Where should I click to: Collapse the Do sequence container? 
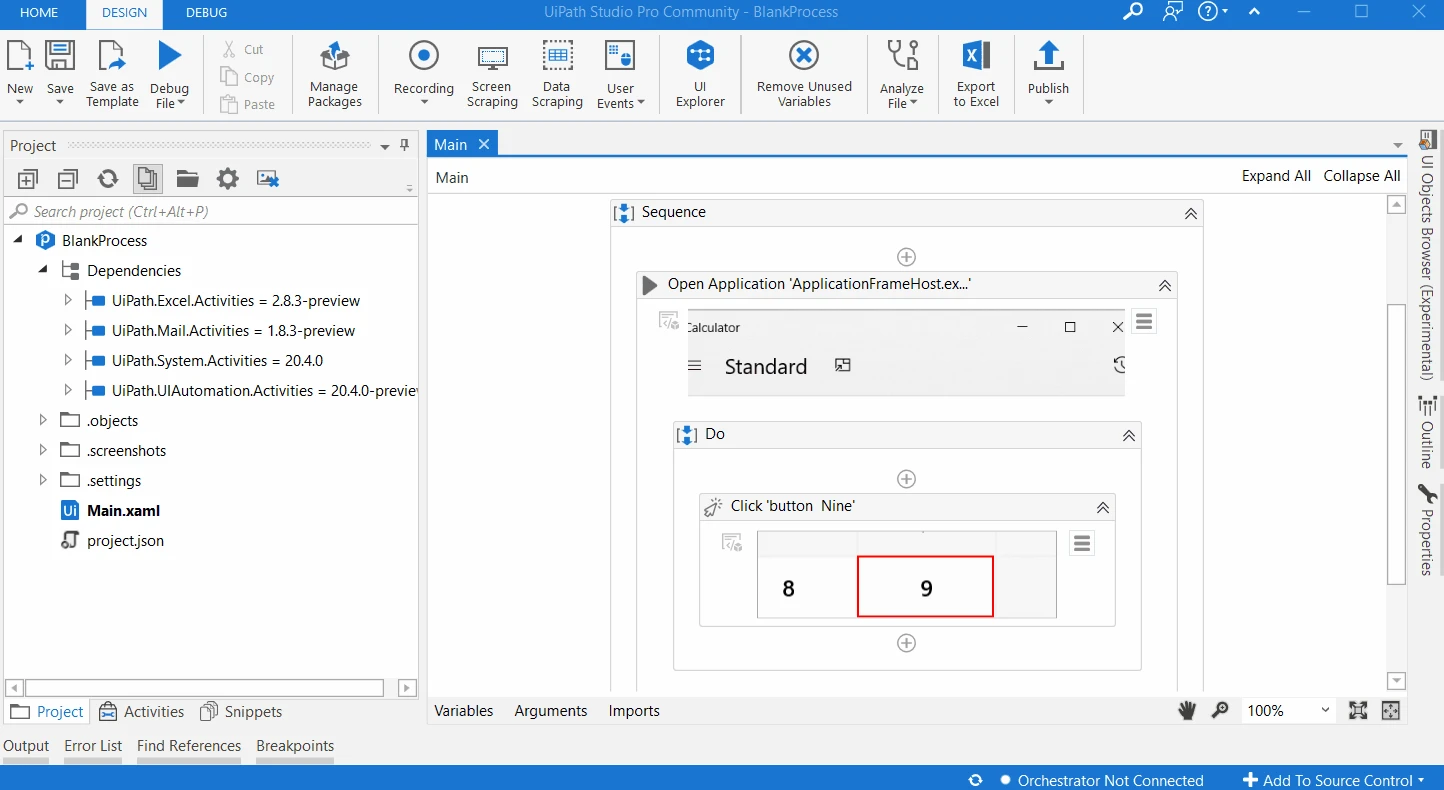(x=1129, y=435)
